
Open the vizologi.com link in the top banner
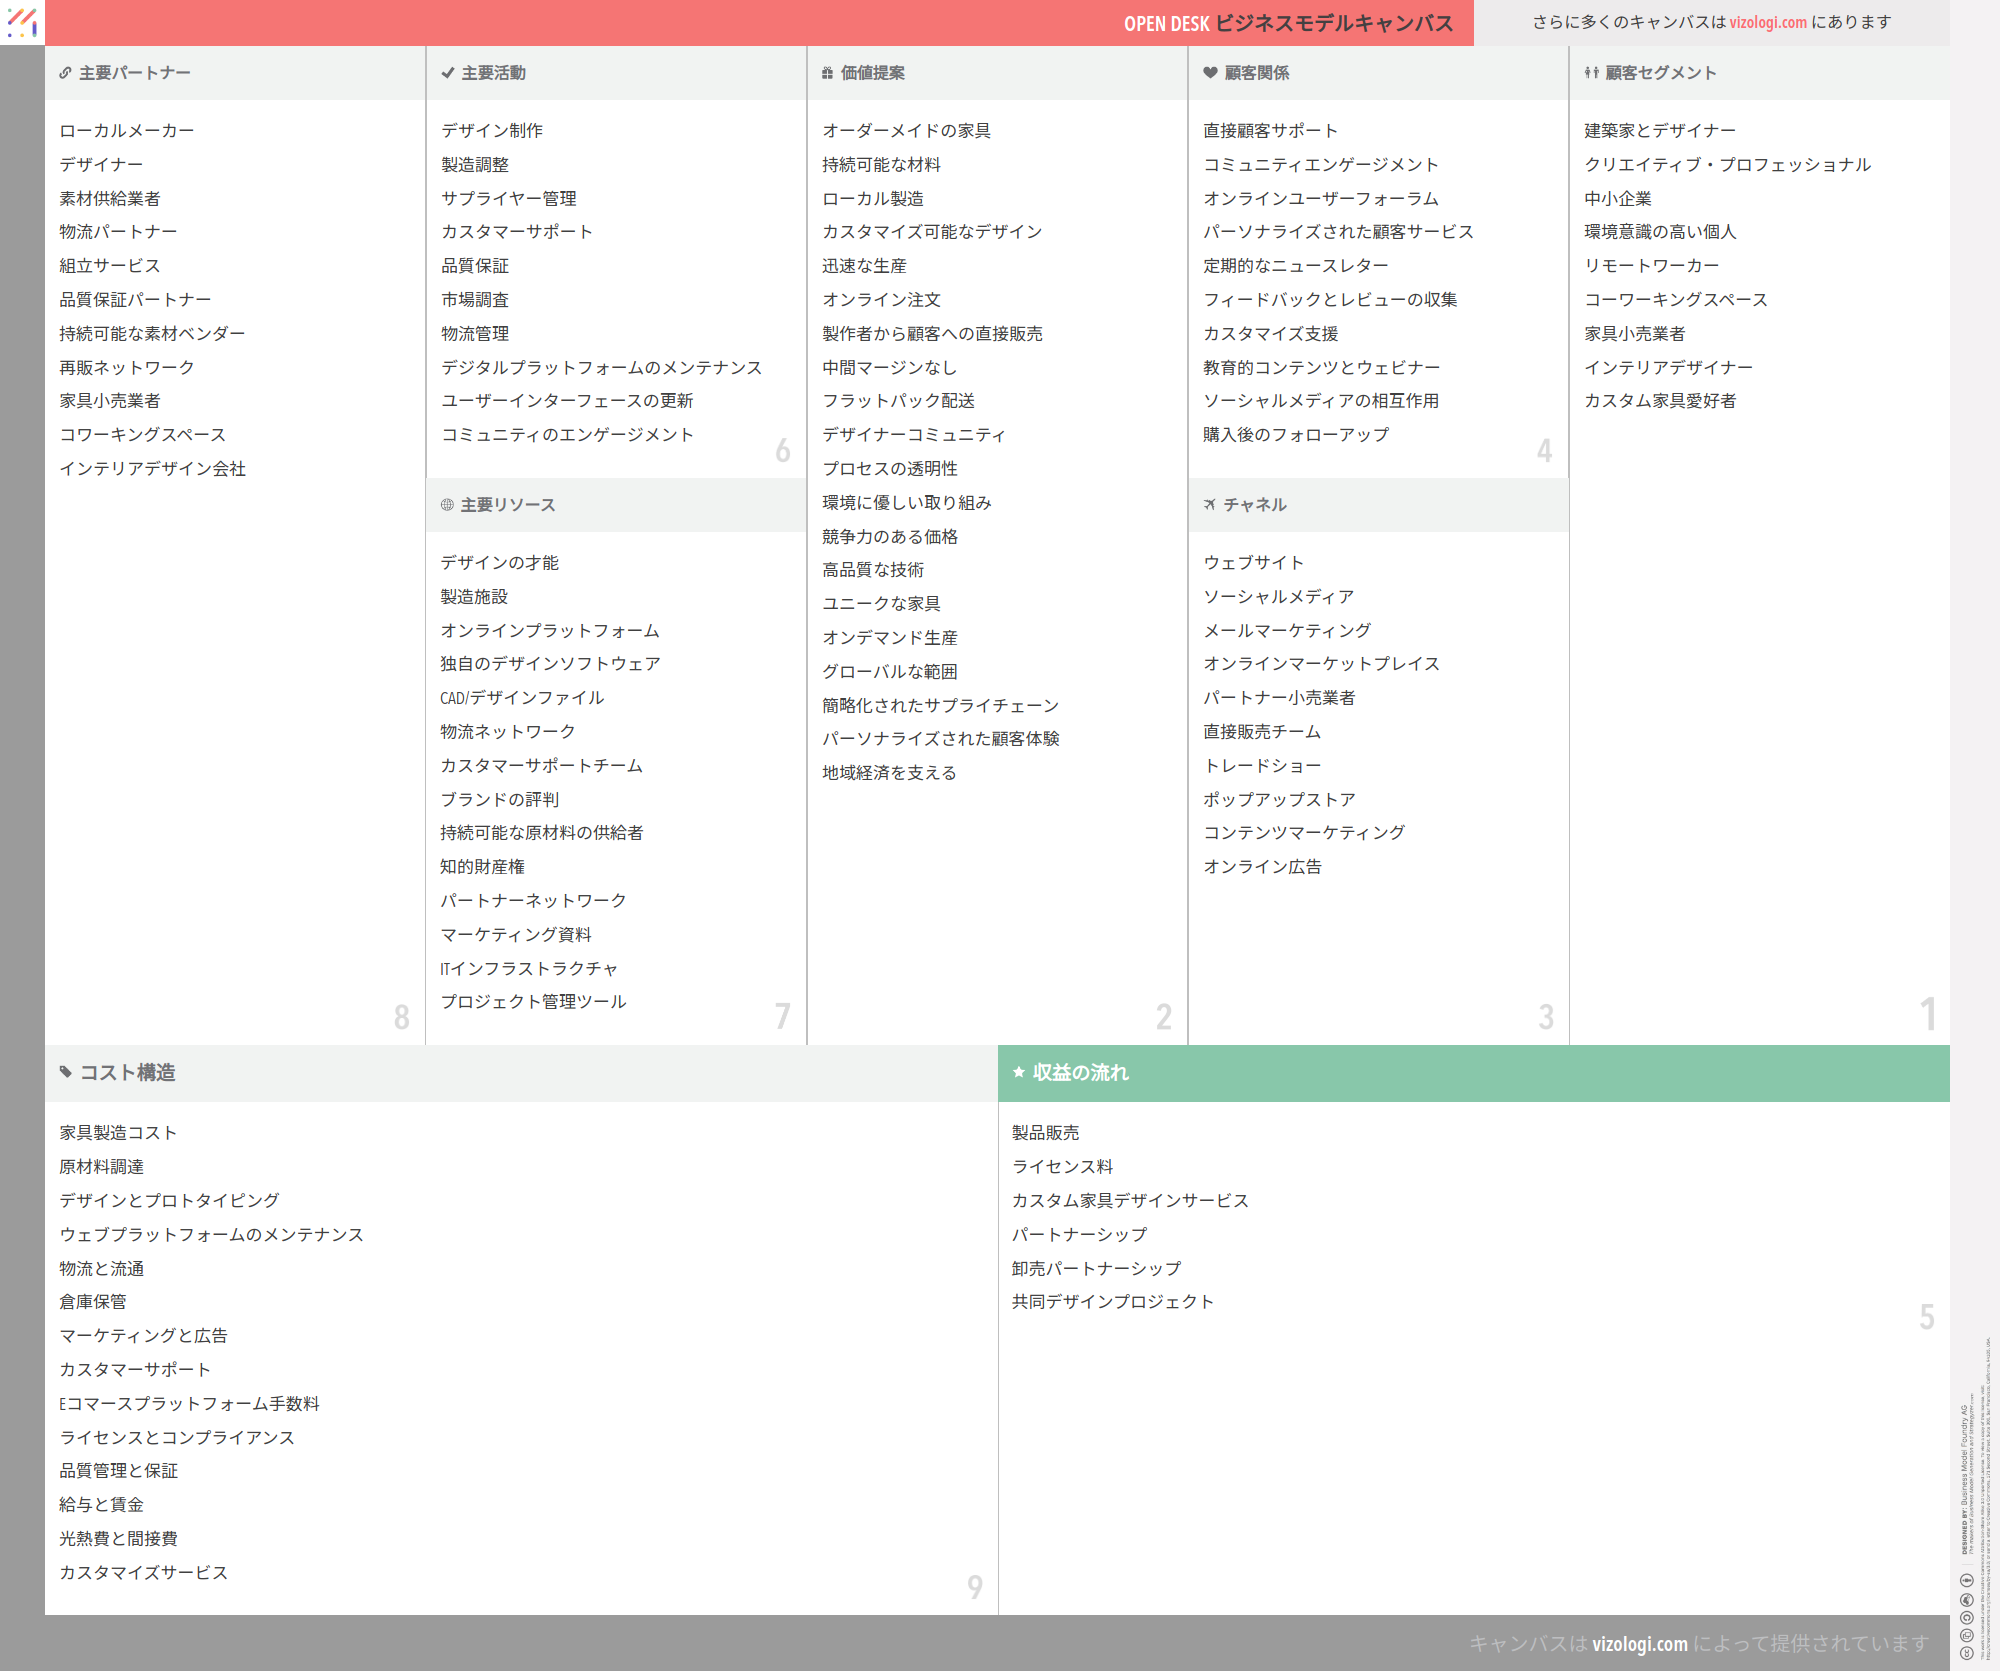click(1768, 22)
